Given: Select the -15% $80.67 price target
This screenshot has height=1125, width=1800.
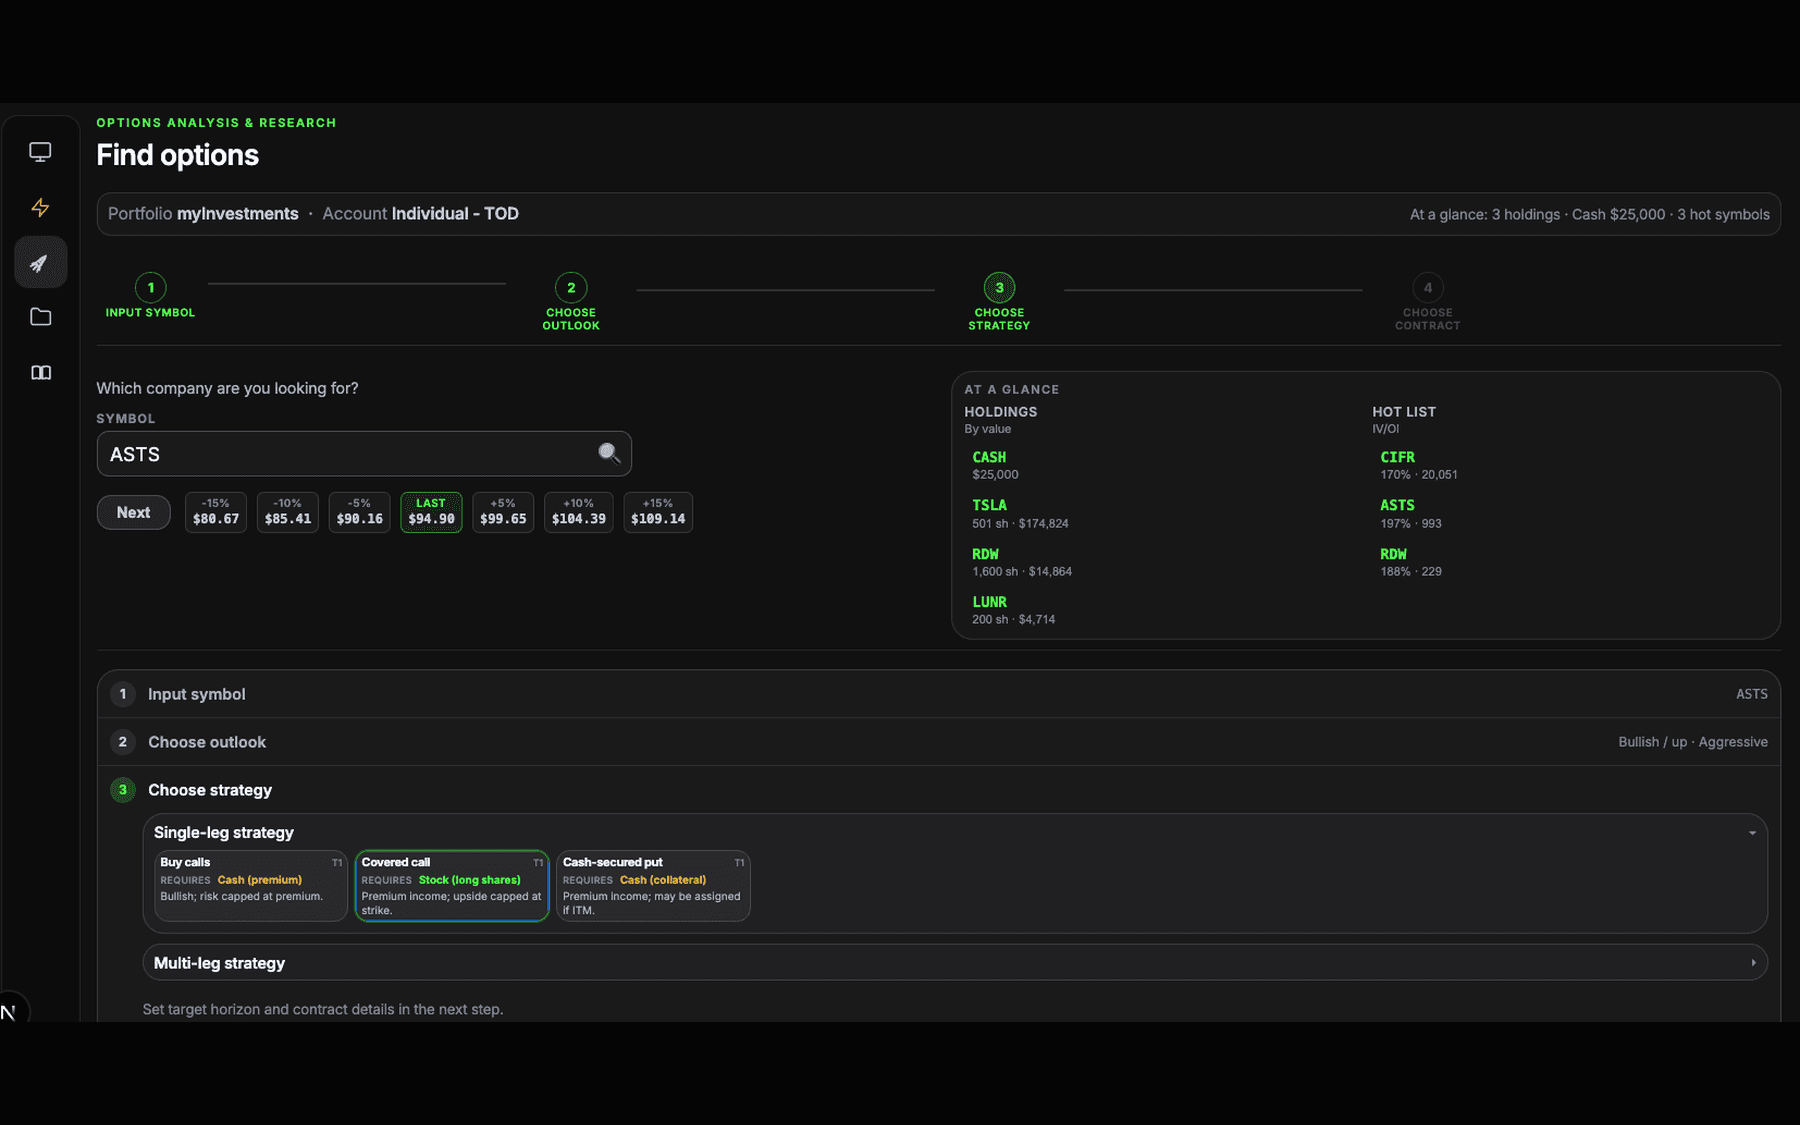Looking at the screenshot, I should (x=216, y=512).
